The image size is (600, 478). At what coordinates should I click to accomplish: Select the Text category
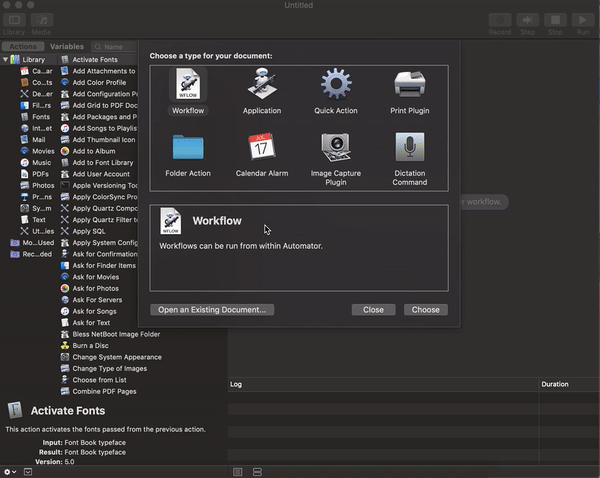pyautogui.click(x=33, y=220)
